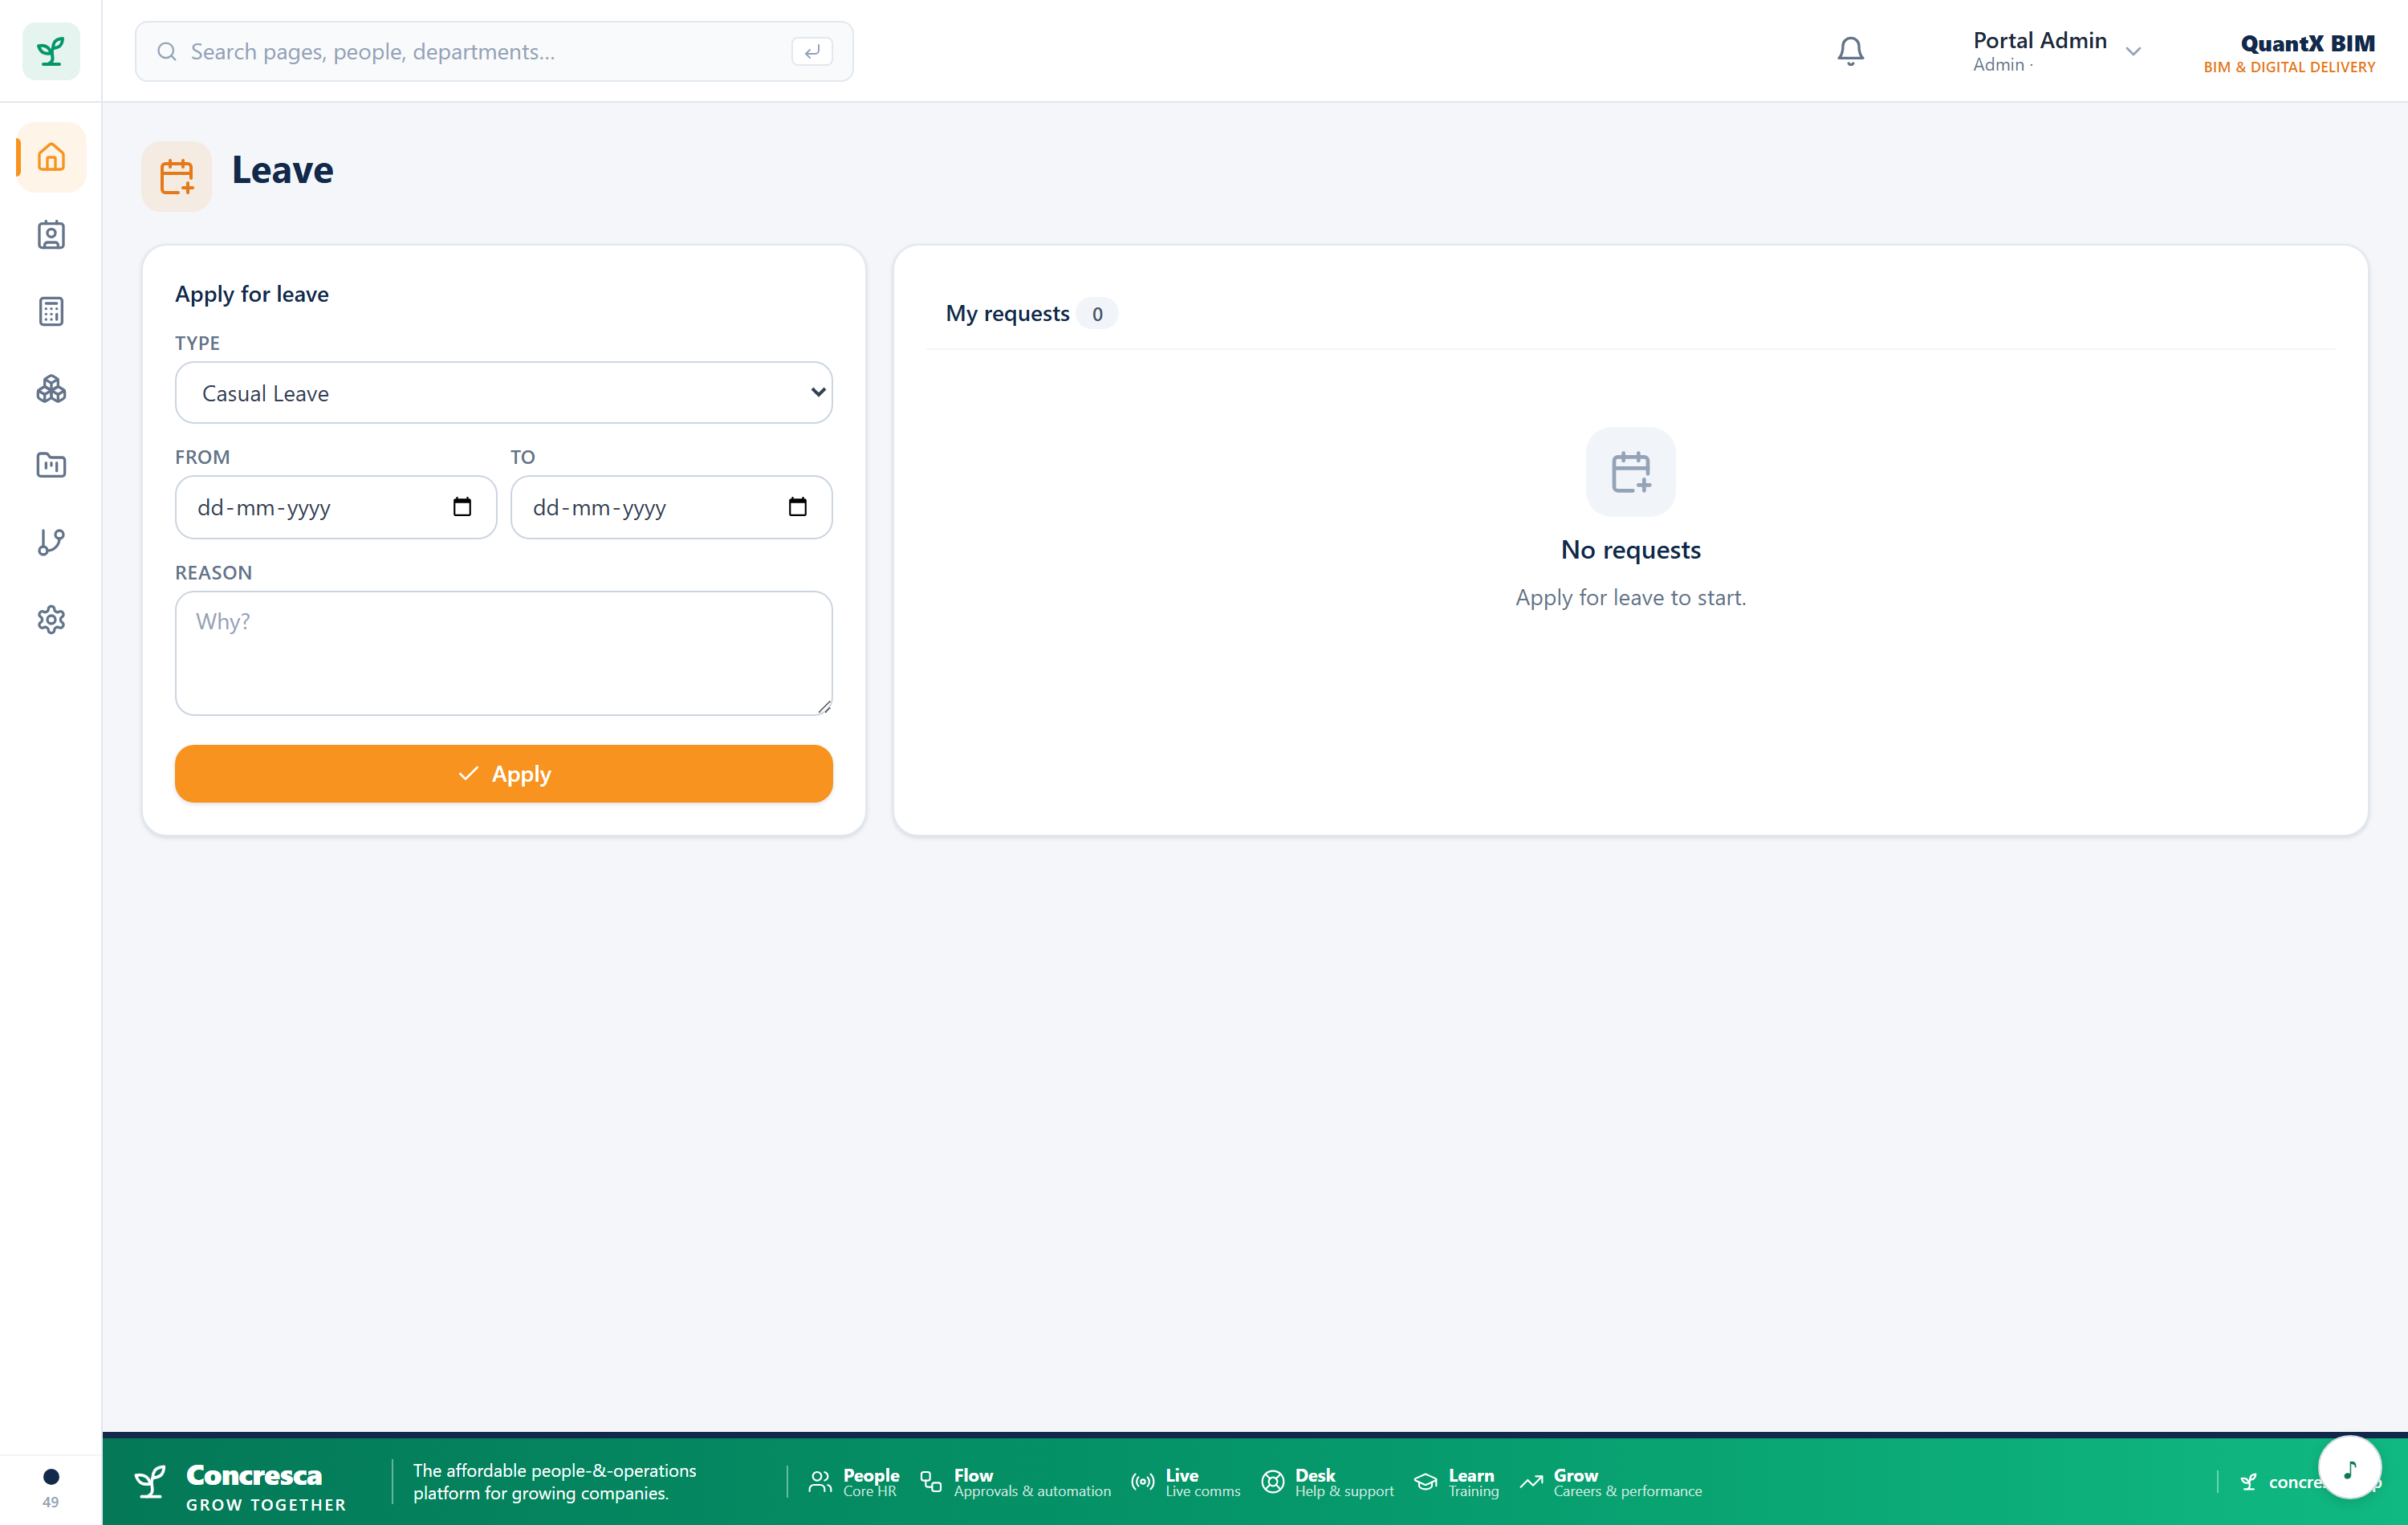
Task: Open the git branch workflow icon in sidebar
Action: pos(51,542)
